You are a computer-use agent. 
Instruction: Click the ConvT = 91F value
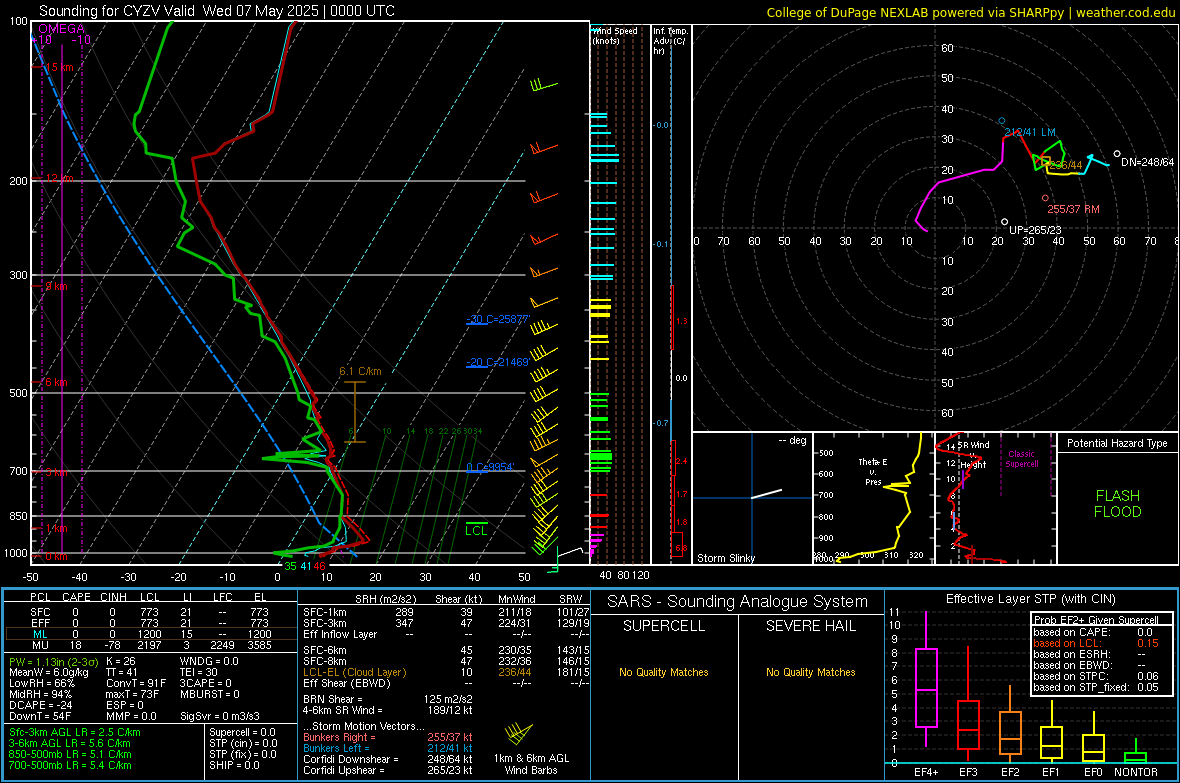(x=136, y=684)
